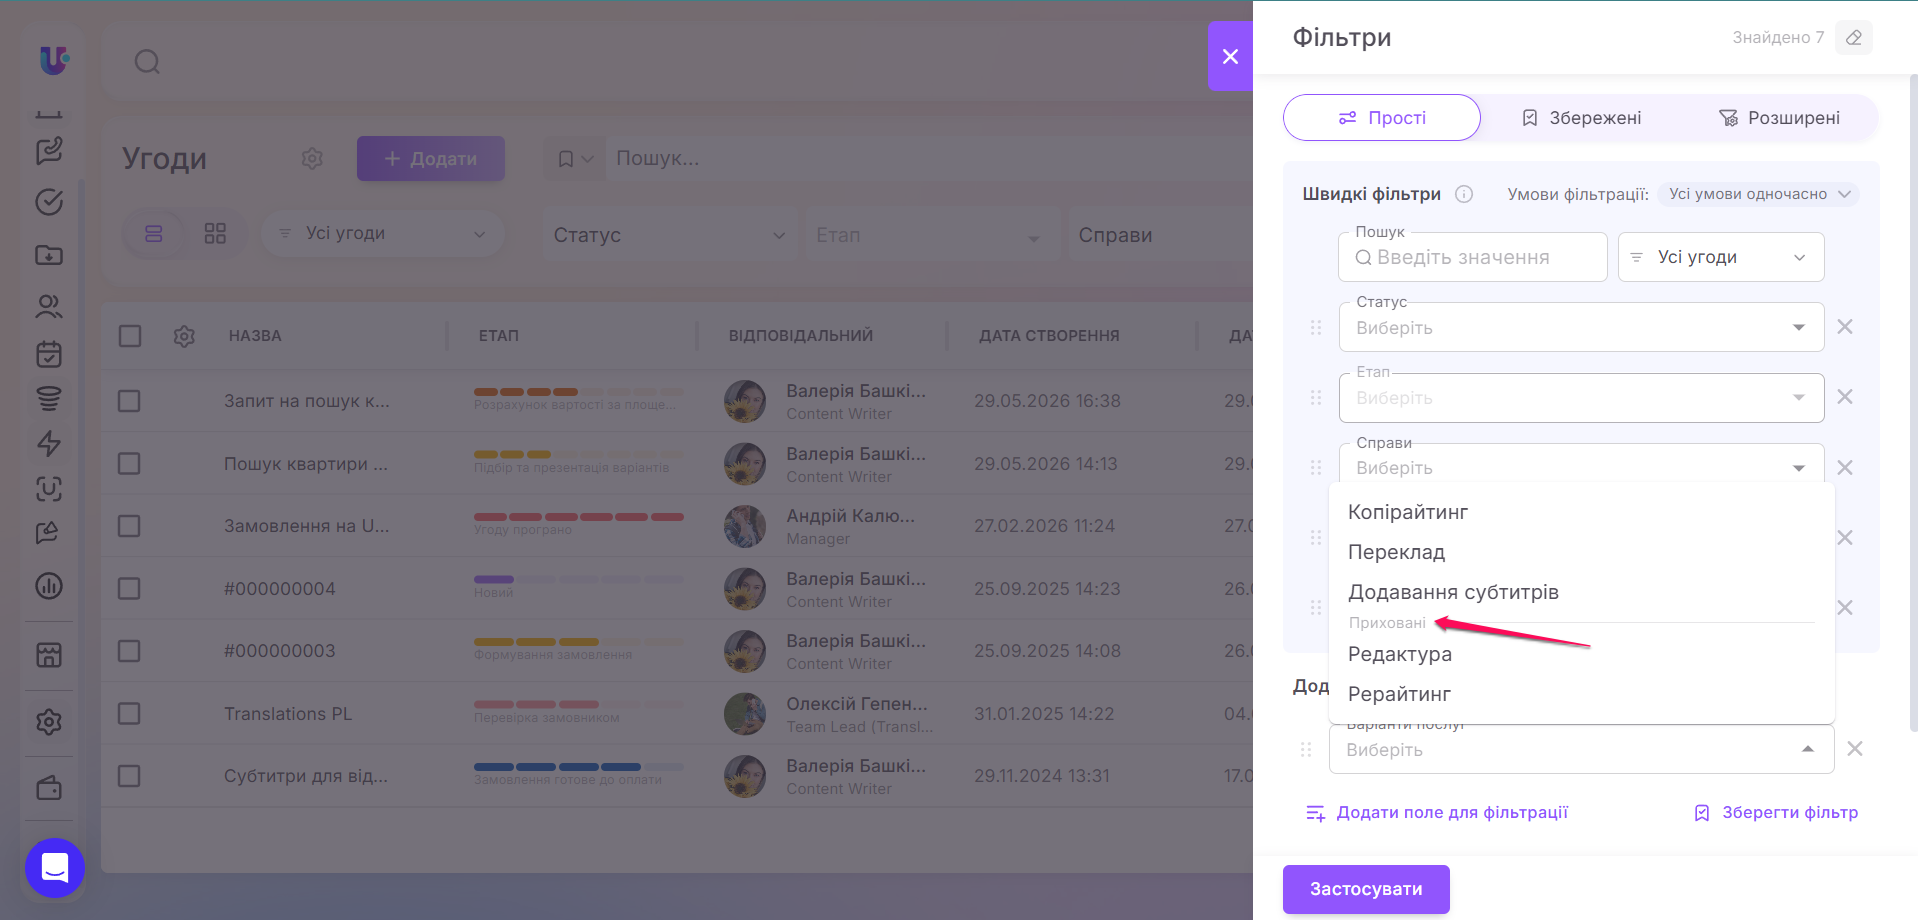Open saved searches bookmark dropdown
1918x920 pixels.
tap(575, 159)
